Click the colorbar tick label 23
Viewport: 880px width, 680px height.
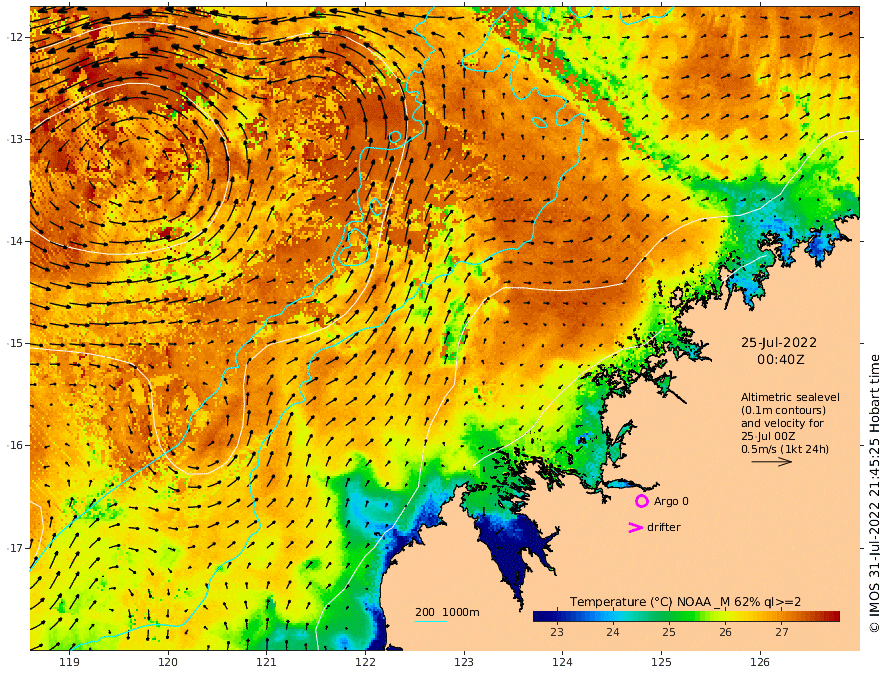(556, 632)
